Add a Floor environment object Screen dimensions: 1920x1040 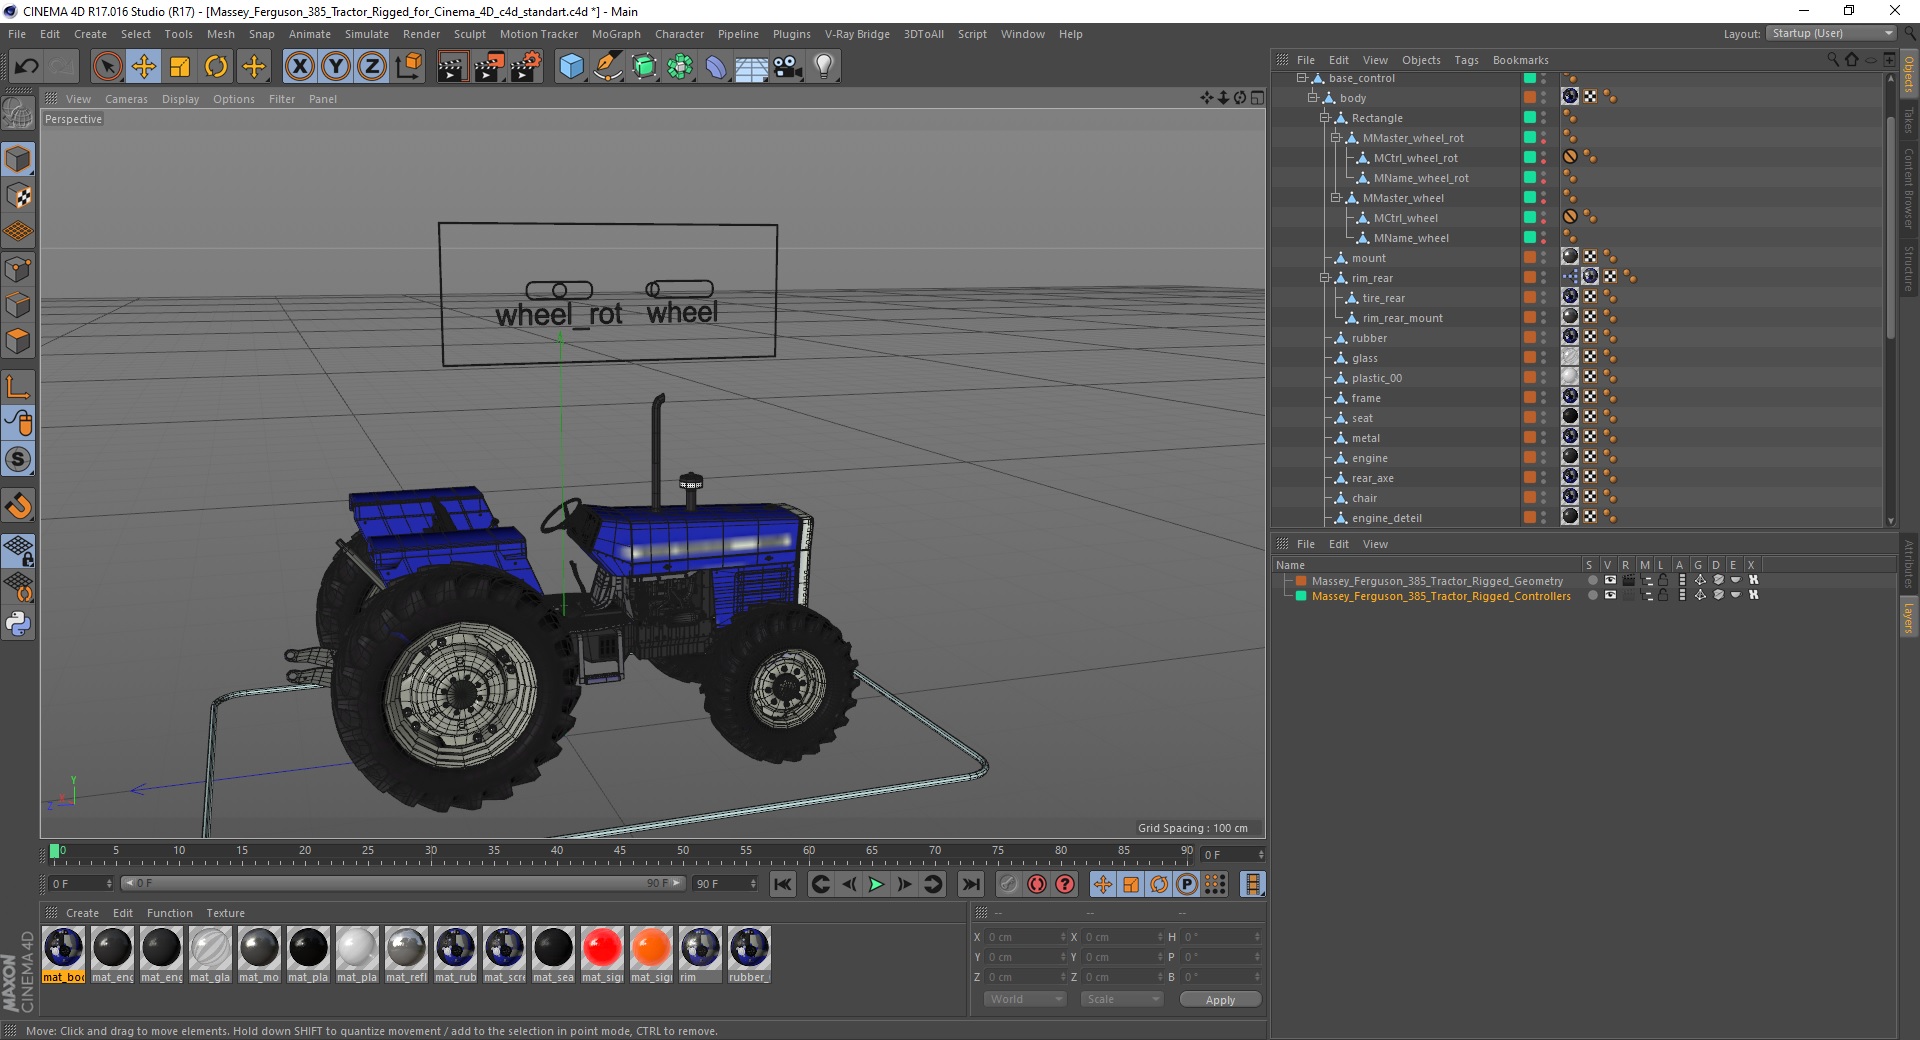click(x=751, y=67)
